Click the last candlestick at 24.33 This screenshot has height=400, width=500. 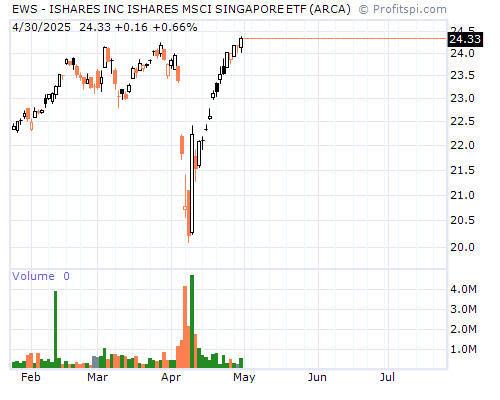click(x=241, y=44)
